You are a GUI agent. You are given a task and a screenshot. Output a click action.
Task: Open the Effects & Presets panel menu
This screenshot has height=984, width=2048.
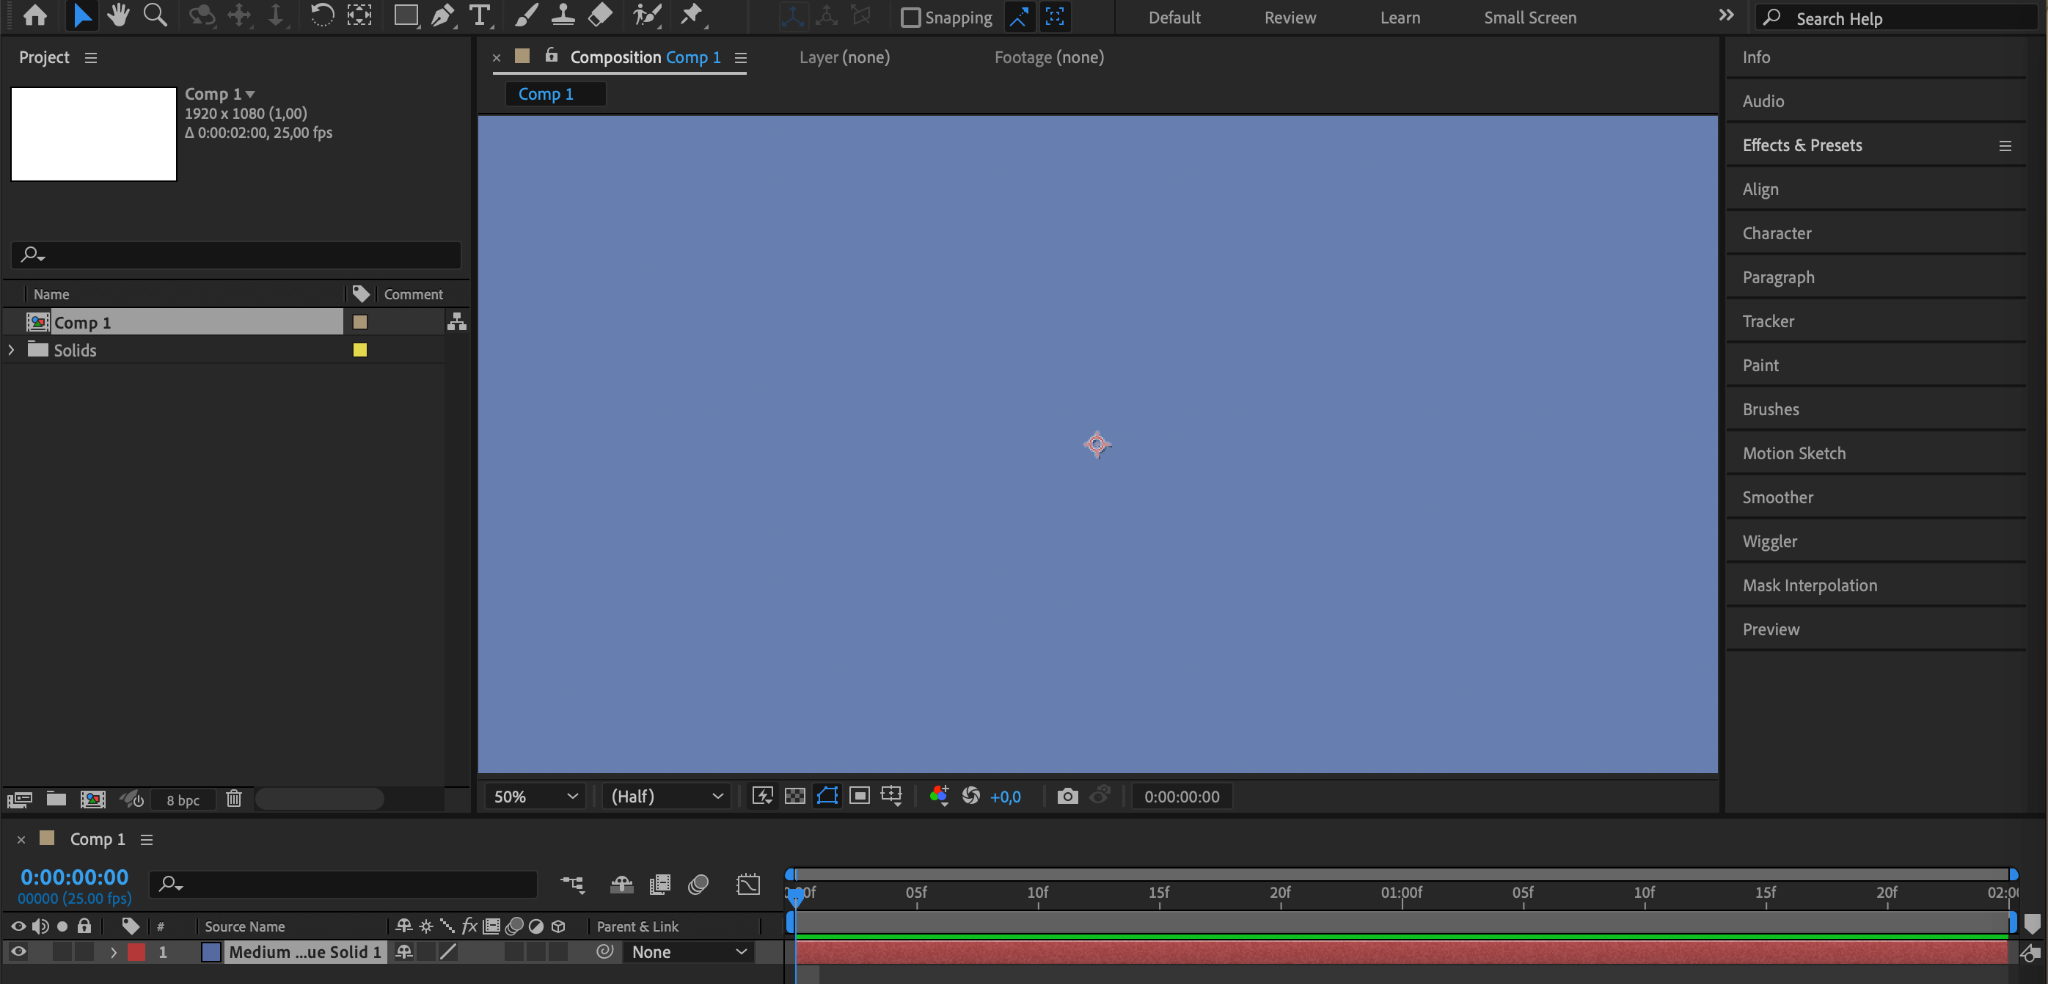click(2005, 146)
